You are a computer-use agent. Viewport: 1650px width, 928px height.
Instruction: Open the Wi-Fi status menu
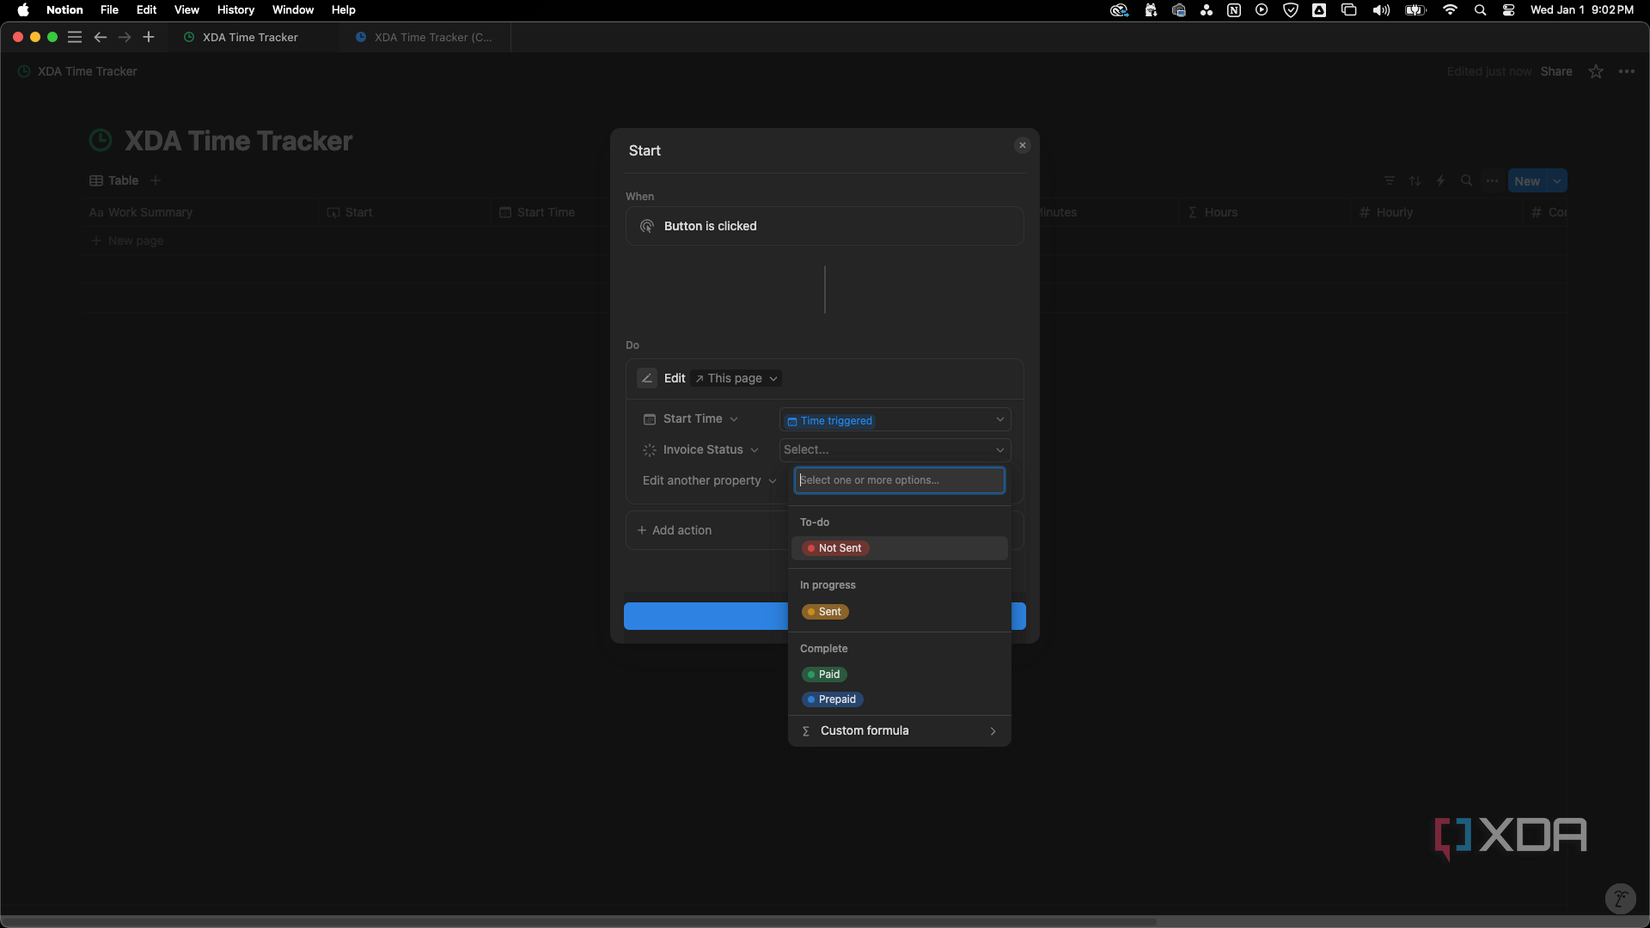tap(1450, 10)
